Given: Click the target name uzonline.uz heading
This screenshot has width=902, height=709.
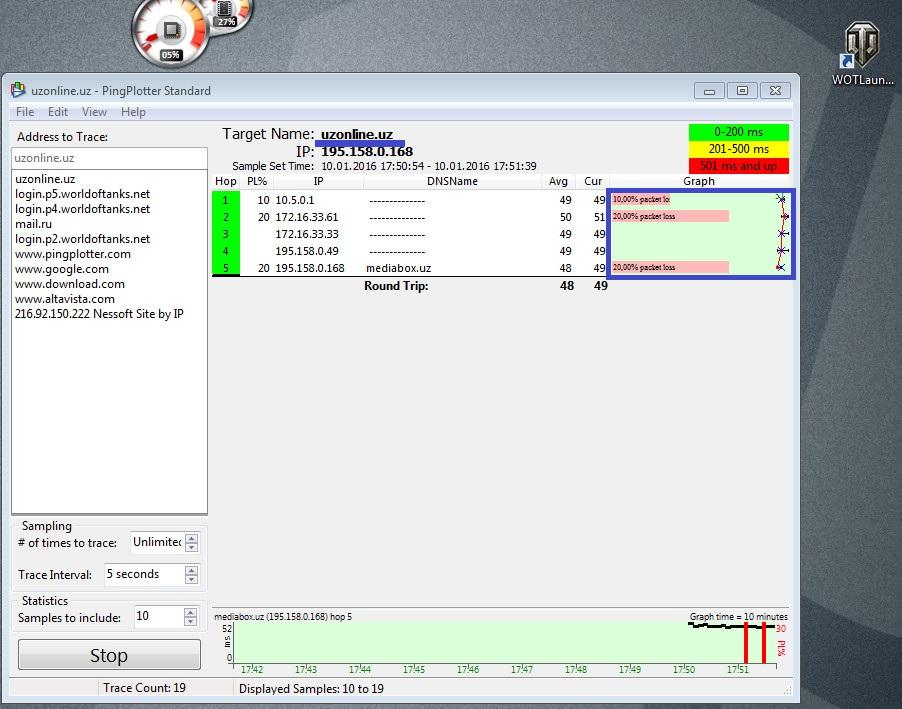Looking at the screenshot, I should tap(357, 135).
